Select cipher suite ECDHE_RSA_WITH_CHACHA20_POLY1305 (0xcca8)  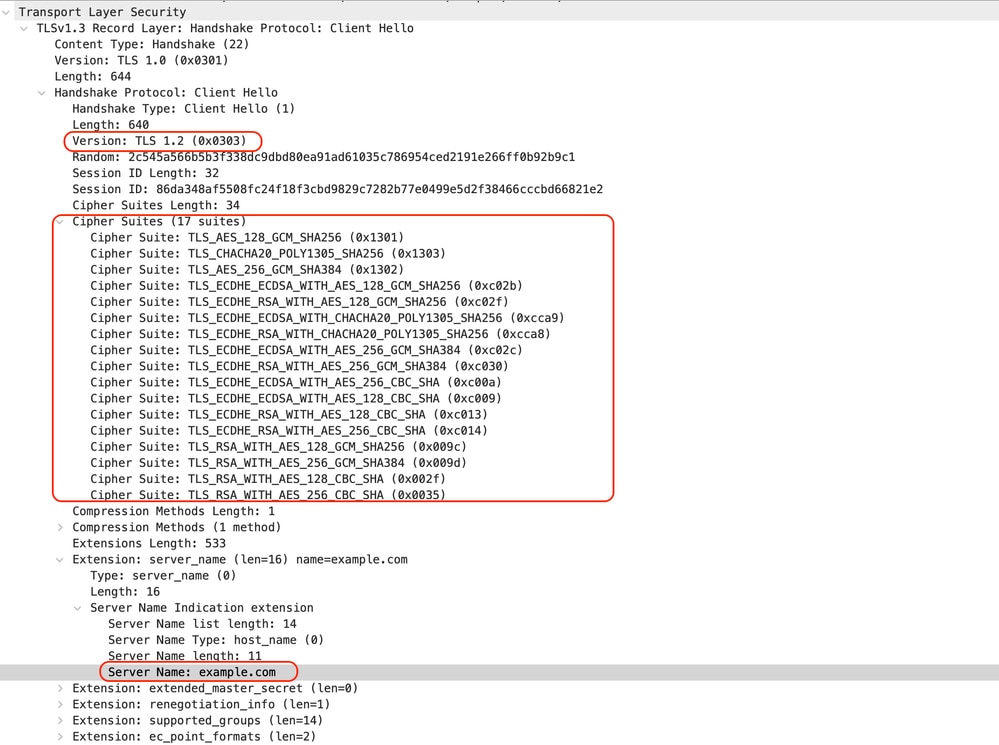(x=320, y=334)
